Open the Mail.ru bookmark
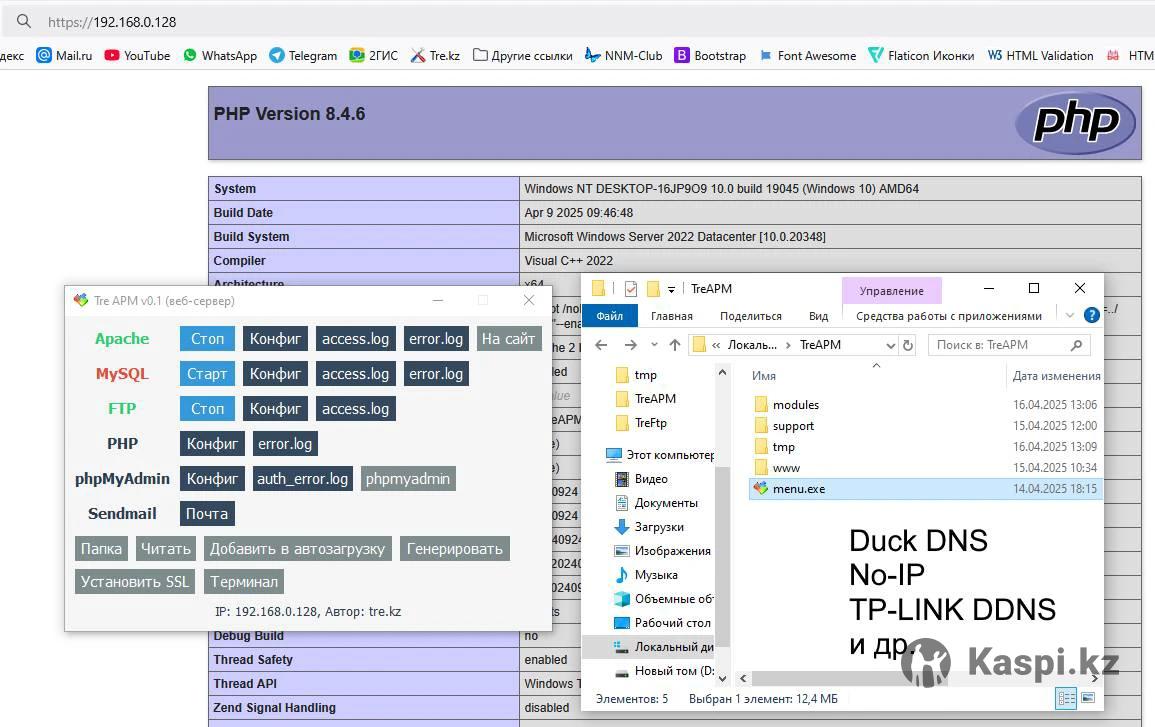This screenshot has height=727, width=1155. point(65,55)
